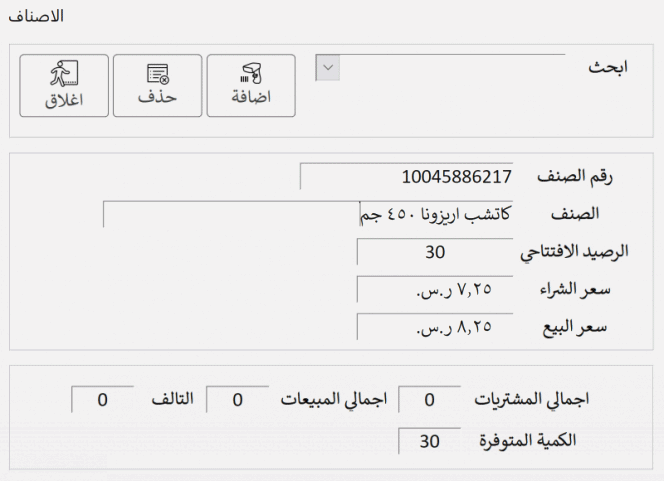This screenshot has height=481, width=664.
Task: Select the سعر البيع sale price field
Action: (x=434, y=328)
